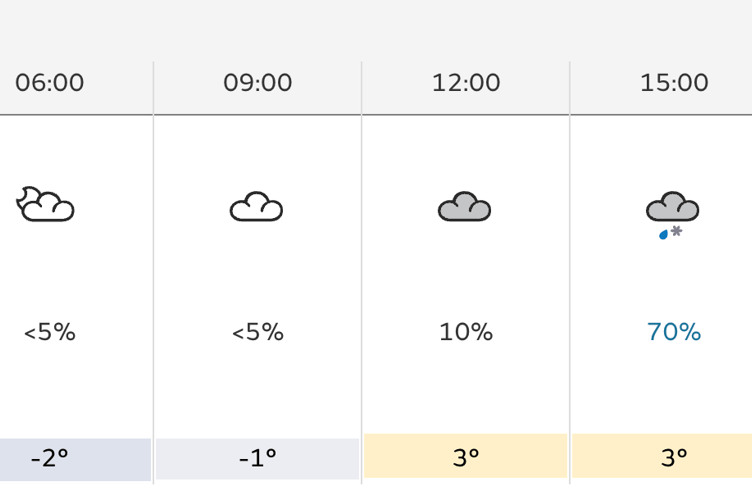752x500 pixels.
Task: Click the -1° temperature cell
Action: (x=258, y=458)
